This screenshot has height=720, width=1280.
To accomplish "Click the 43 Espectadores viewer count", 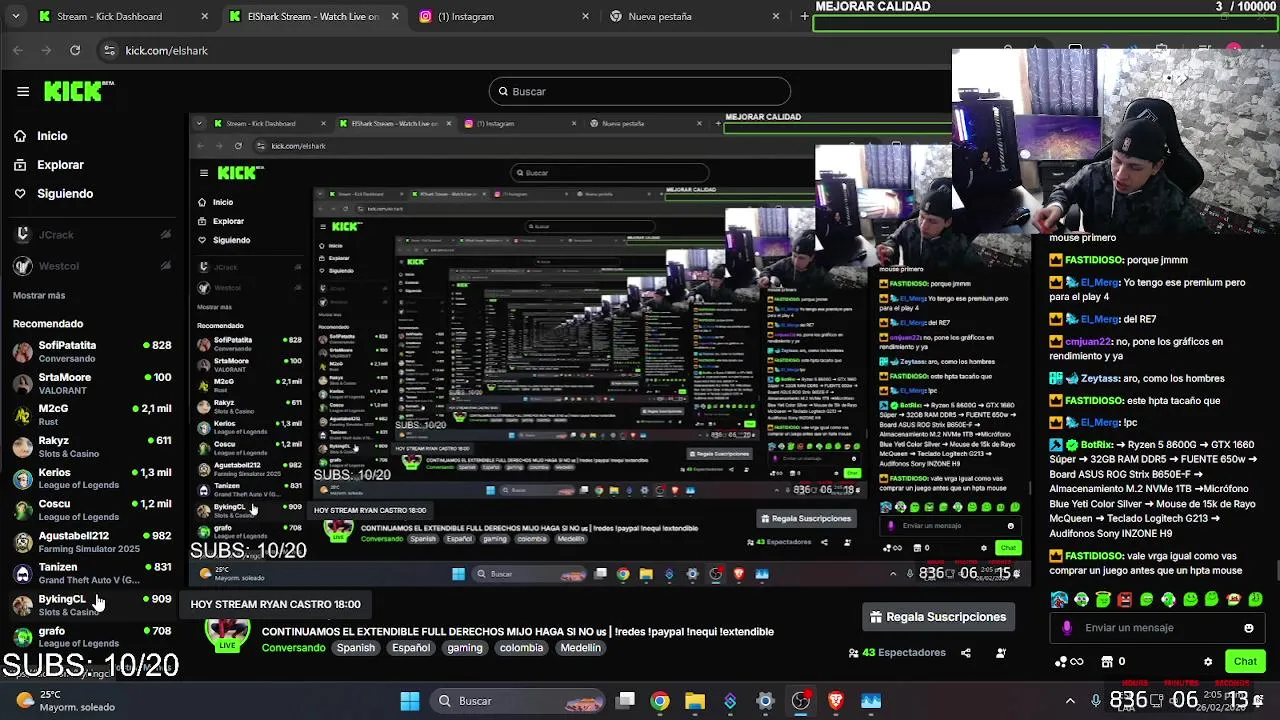I will pos(897,653).
